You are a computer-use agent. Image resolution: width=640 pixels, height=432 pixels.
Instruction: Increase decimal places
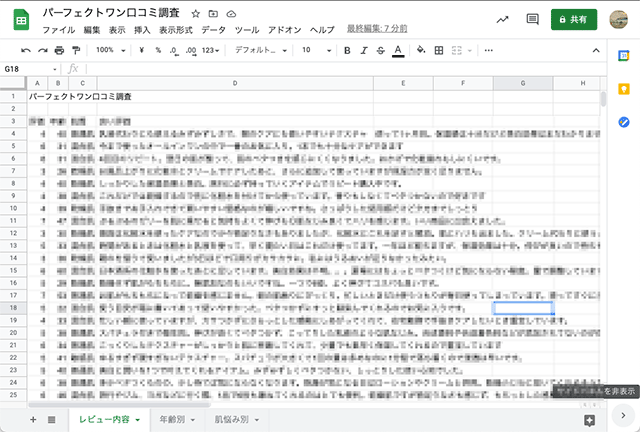click(191, 51)
